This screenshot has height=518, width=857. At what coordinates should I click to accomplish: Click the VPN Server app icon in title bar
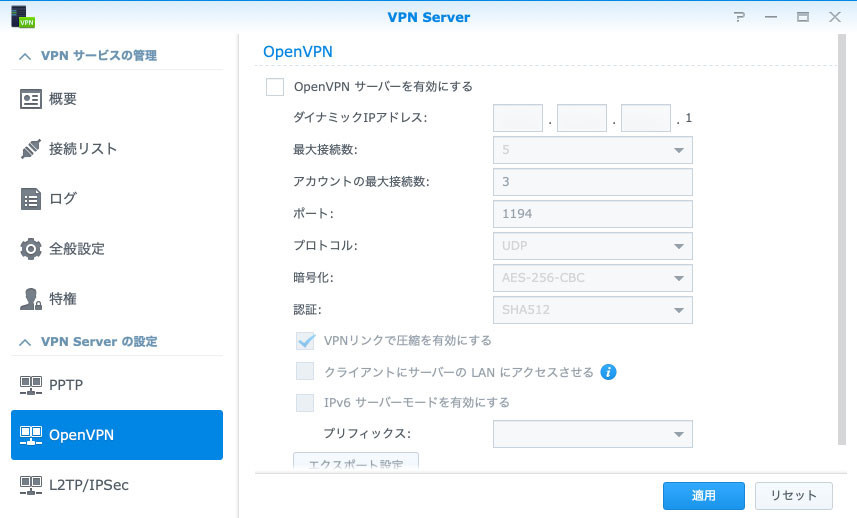pos(22,16)
